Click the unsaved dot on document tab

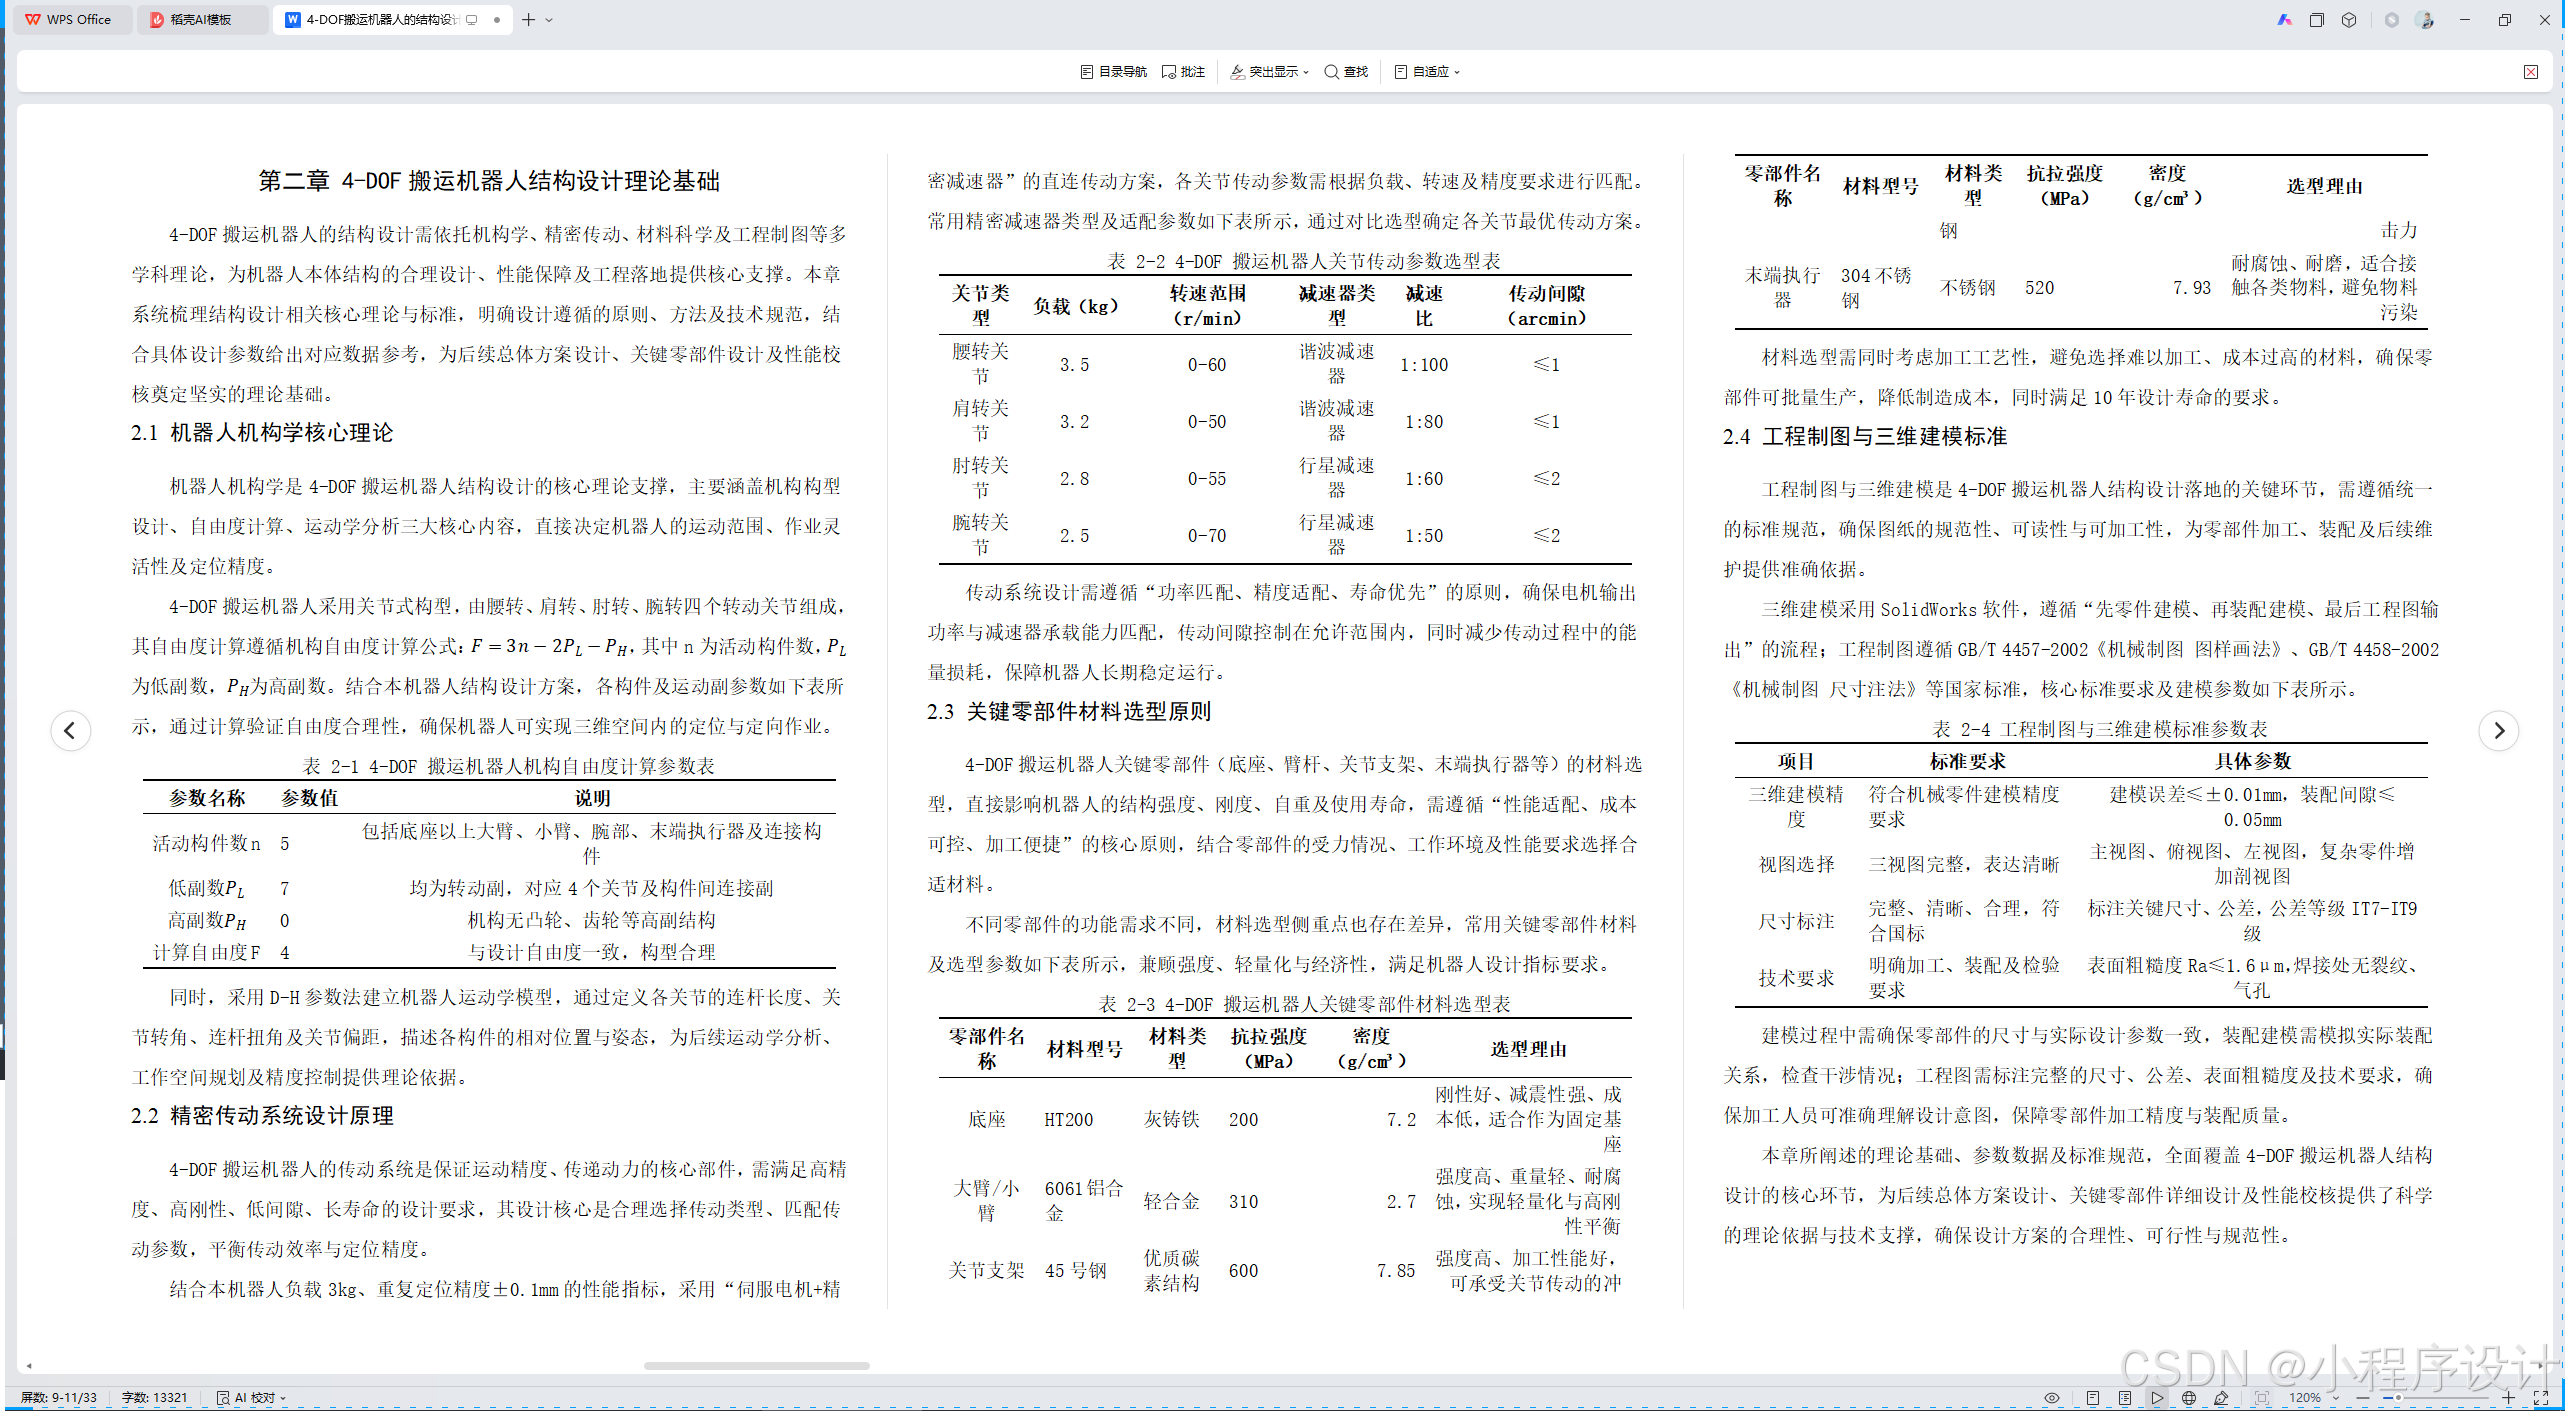[497, 19]
